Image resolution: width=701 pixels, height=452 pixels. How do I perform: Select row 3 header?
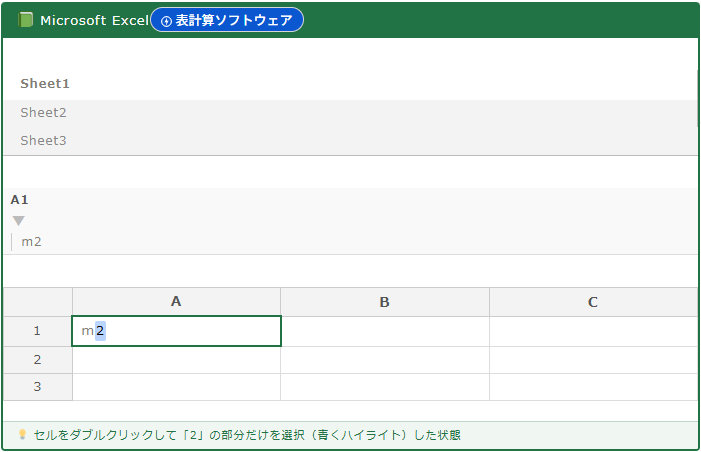(37, 387)
